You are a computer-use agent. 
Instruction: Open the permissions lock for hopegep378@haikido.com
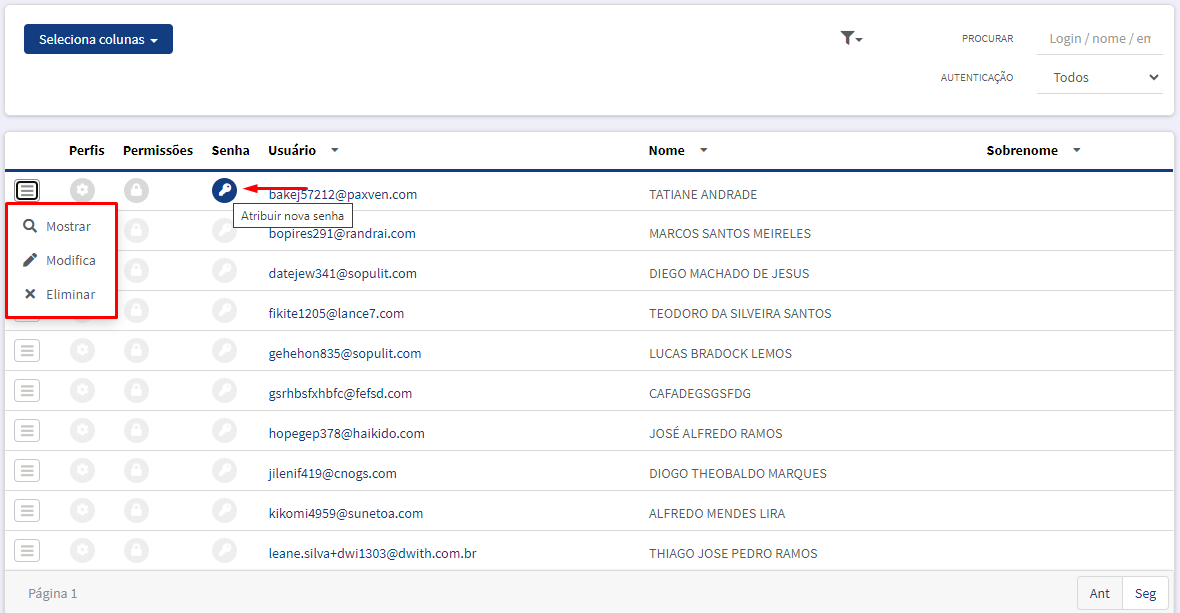click(136, 430)
